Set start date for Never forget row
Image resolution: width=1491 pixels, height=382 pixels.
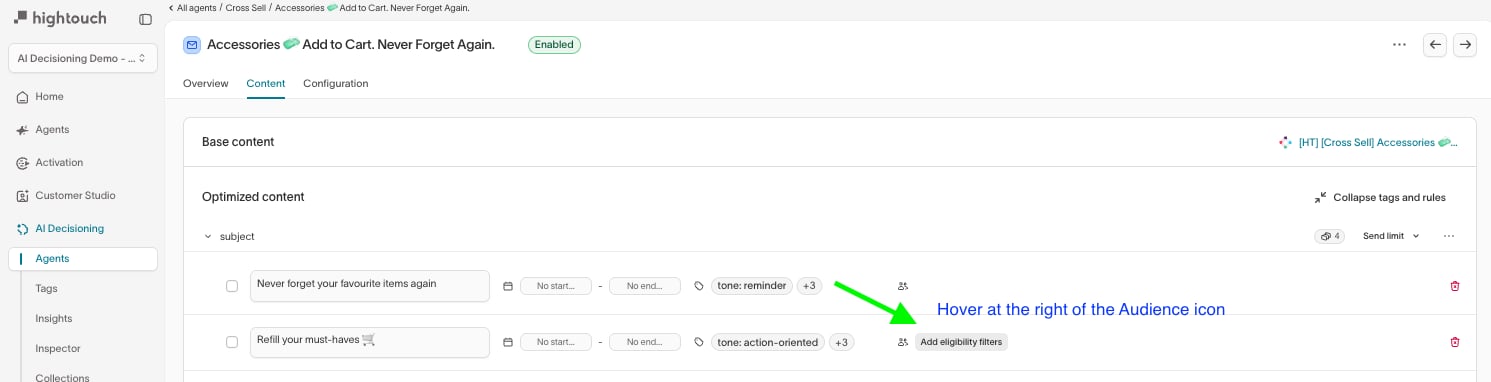556,286
